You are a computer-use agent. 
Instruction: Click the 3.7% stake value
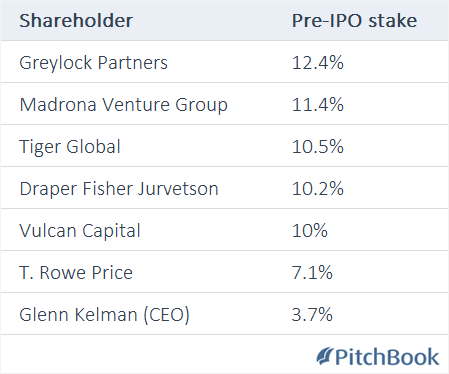[312, 315]
